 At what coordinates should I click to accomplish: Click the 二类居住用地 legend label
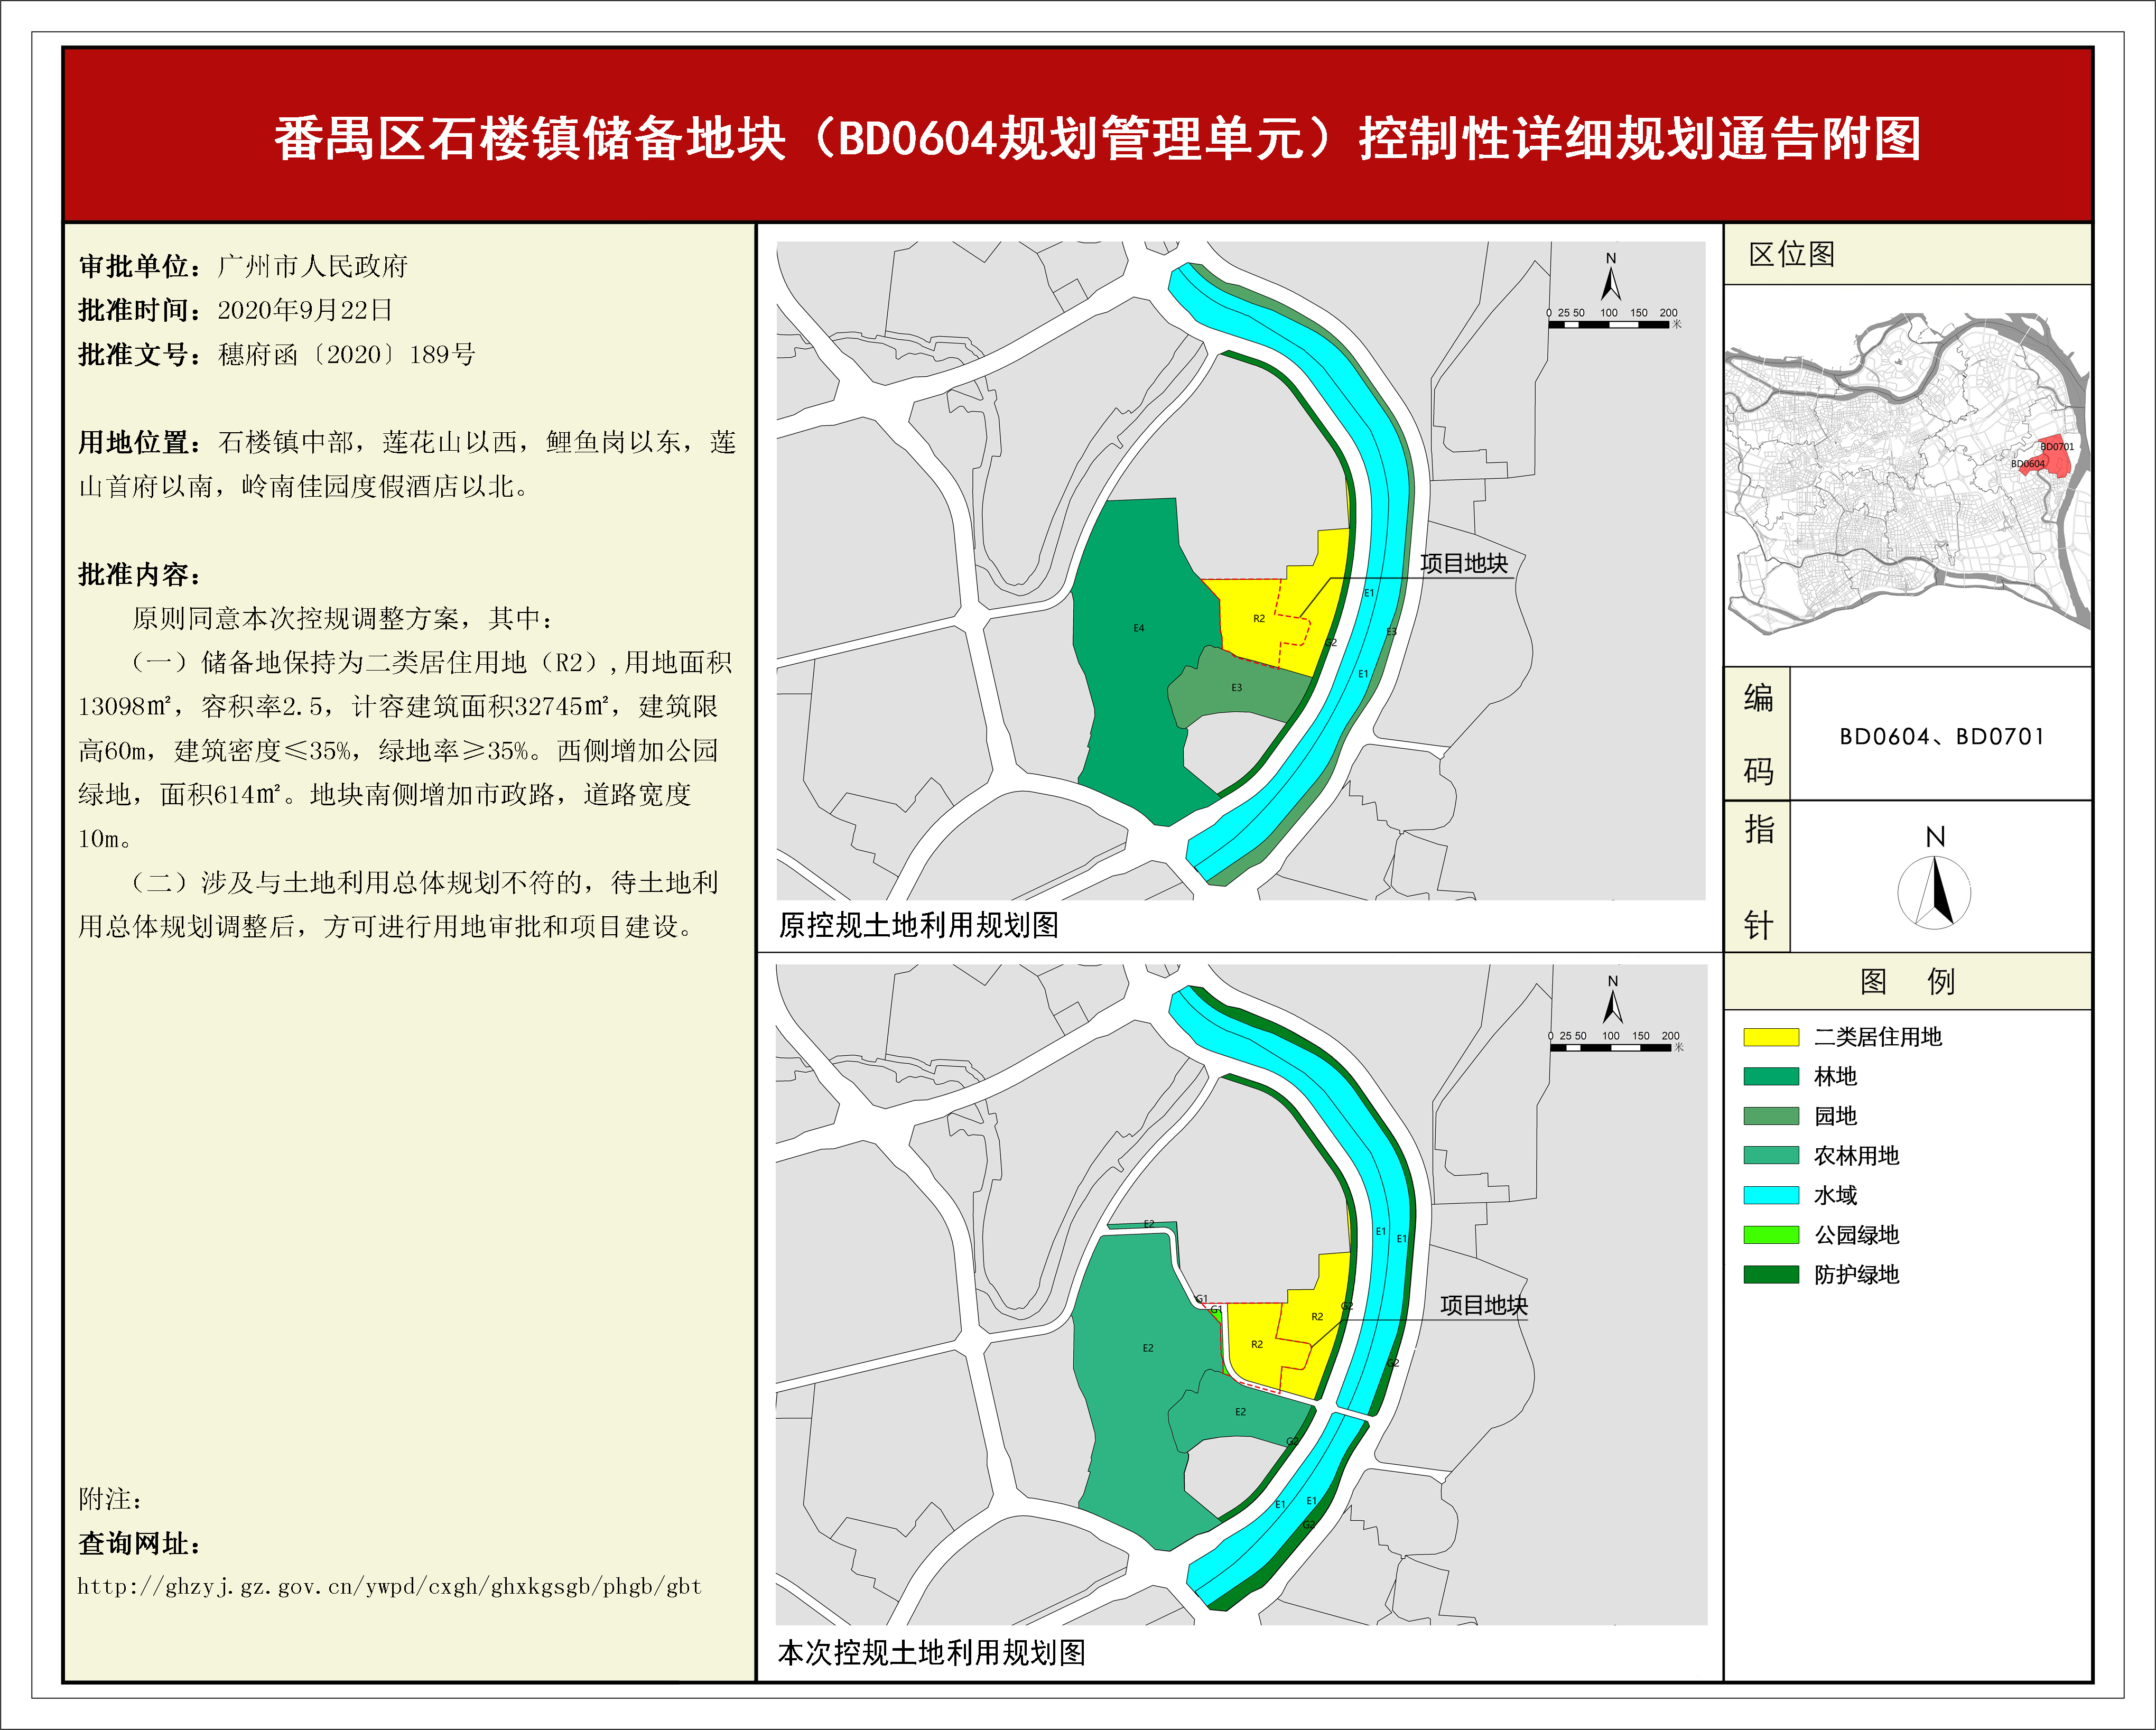click(1878, 1037)
